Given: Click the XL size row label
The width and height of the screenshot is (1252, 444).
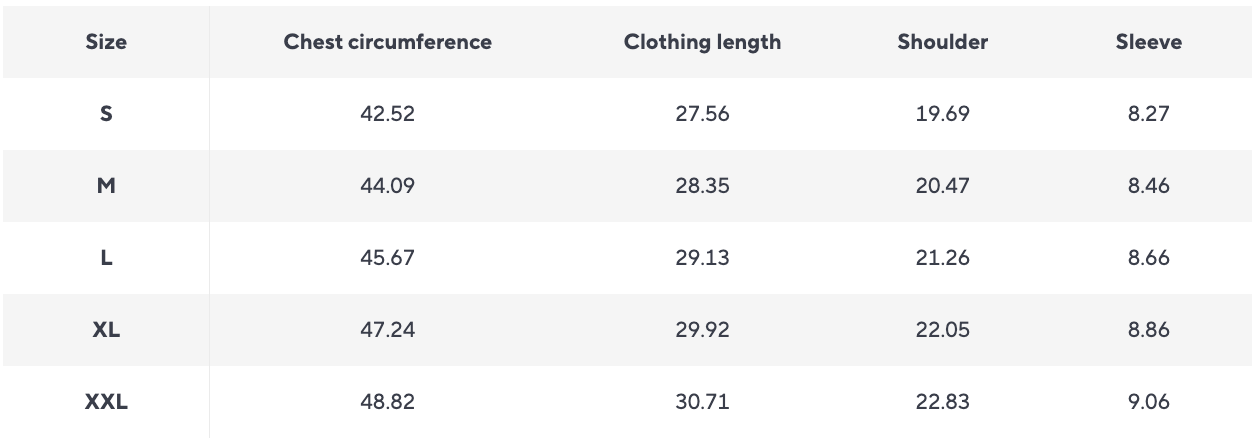Looking at the screenshot, I should click(106, 330).
